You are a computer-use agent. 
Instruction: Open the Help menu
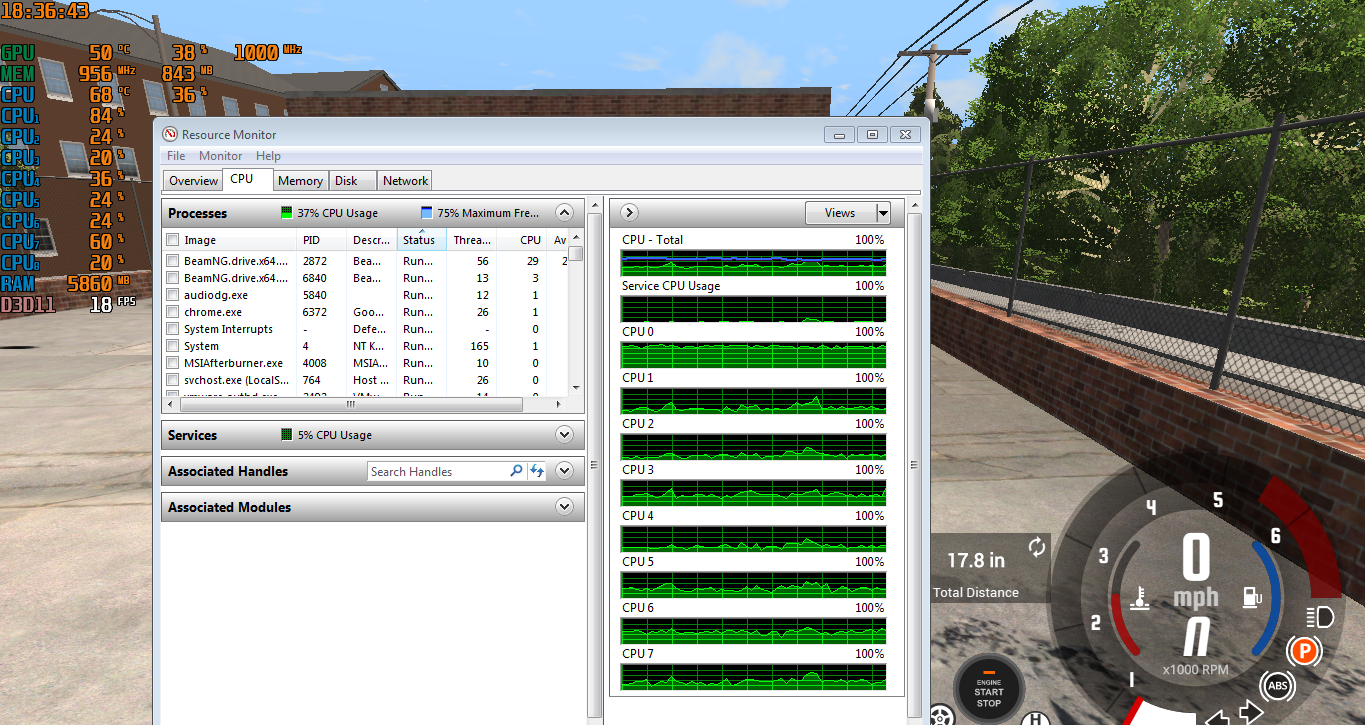268,156
